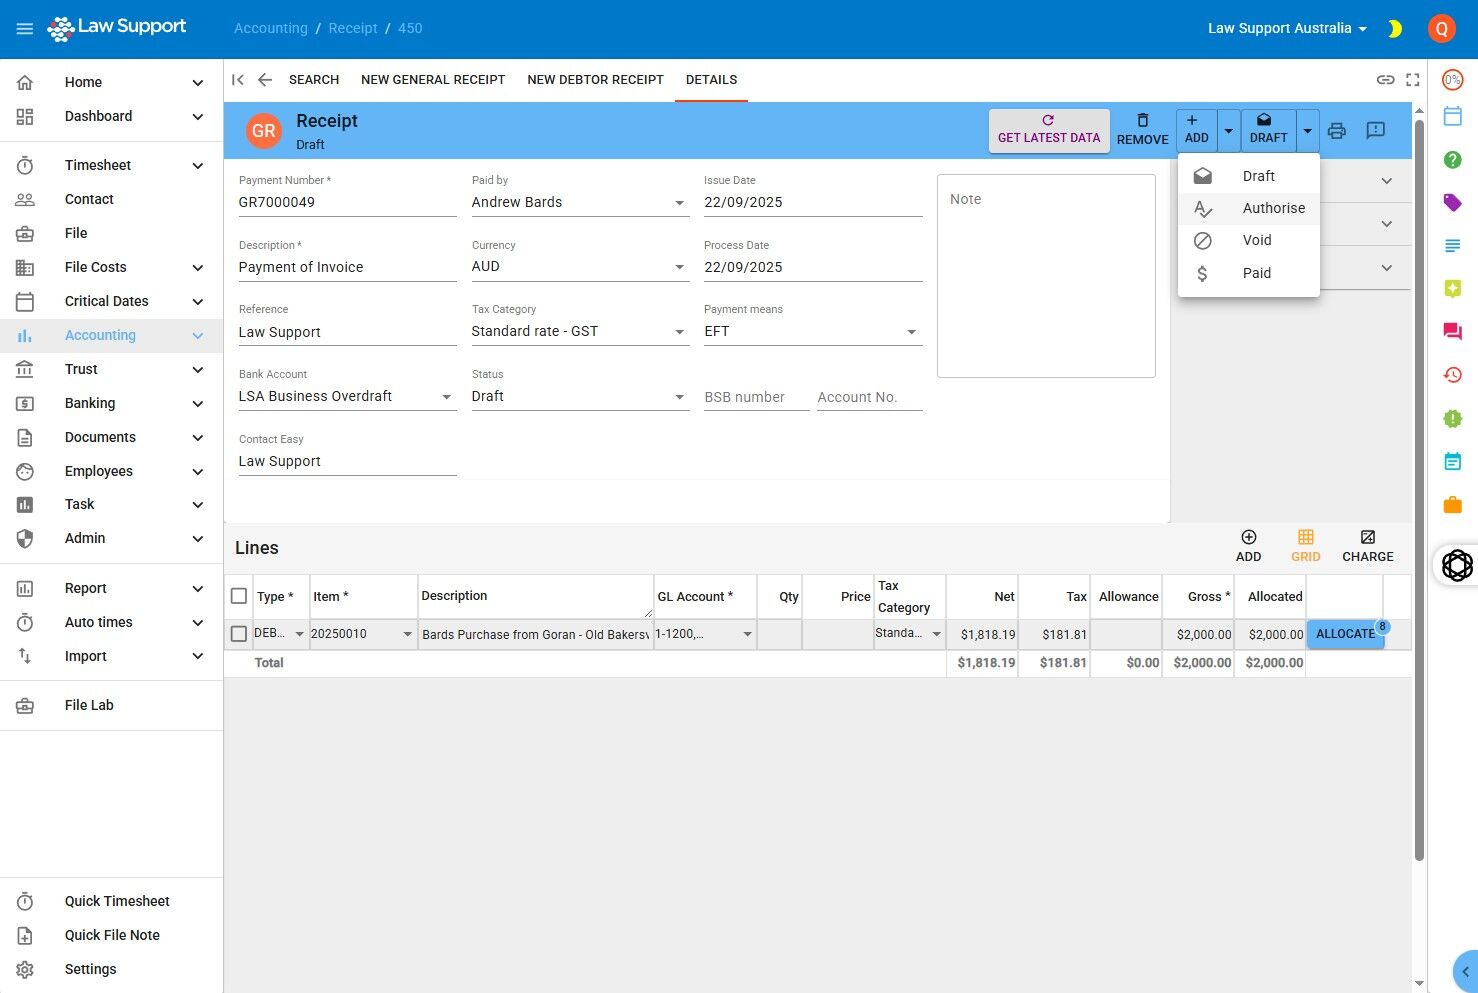Open Settings via the gear icon

(x=25, y=969)
